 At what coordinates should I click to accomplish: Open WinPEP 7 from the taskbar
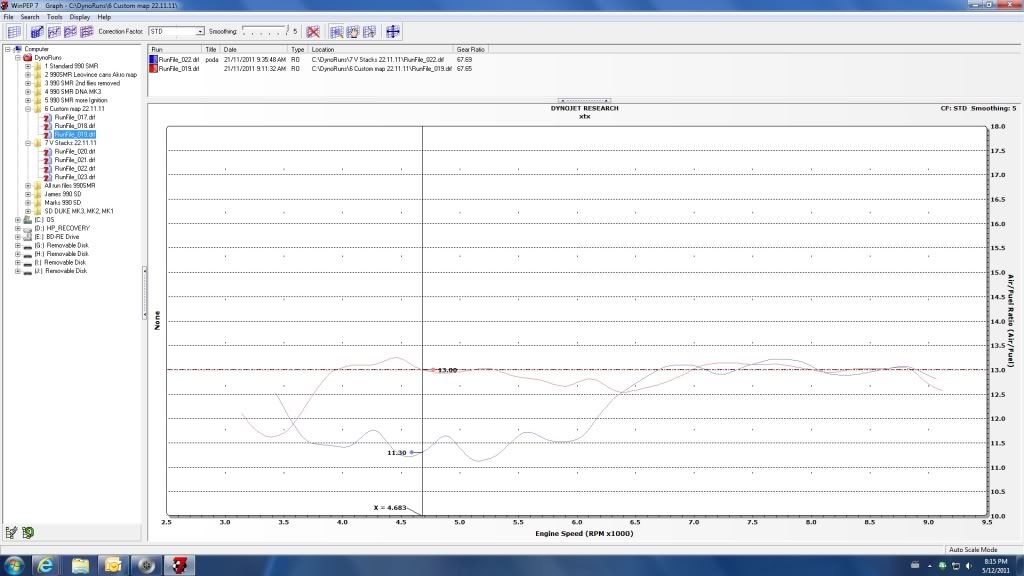(x=181, y=564)
